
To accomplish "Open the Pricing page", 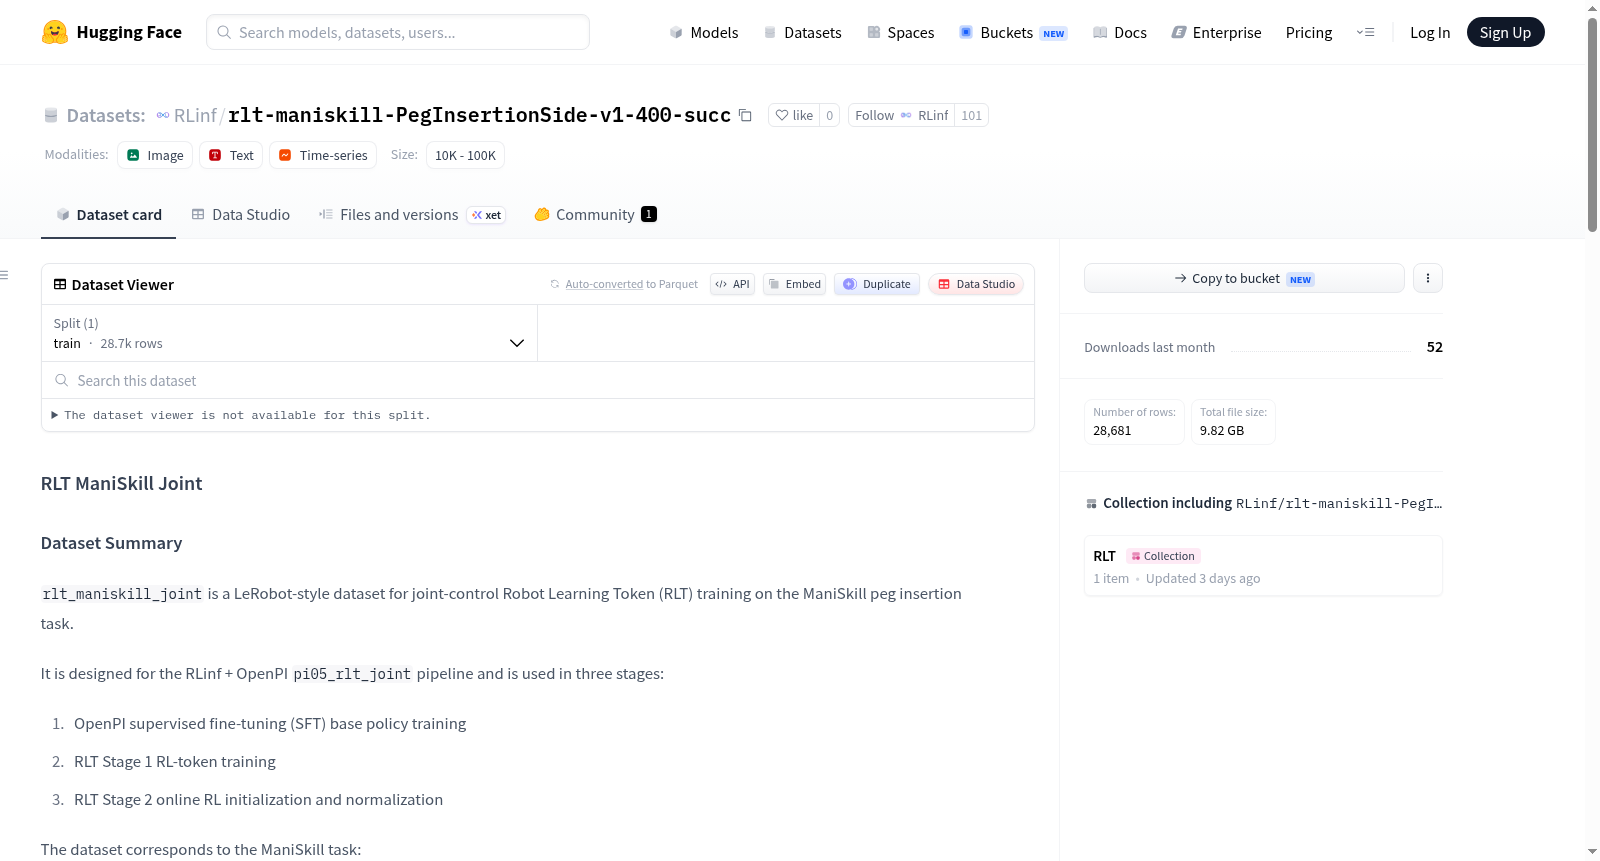I will (x=1309, y=32).
